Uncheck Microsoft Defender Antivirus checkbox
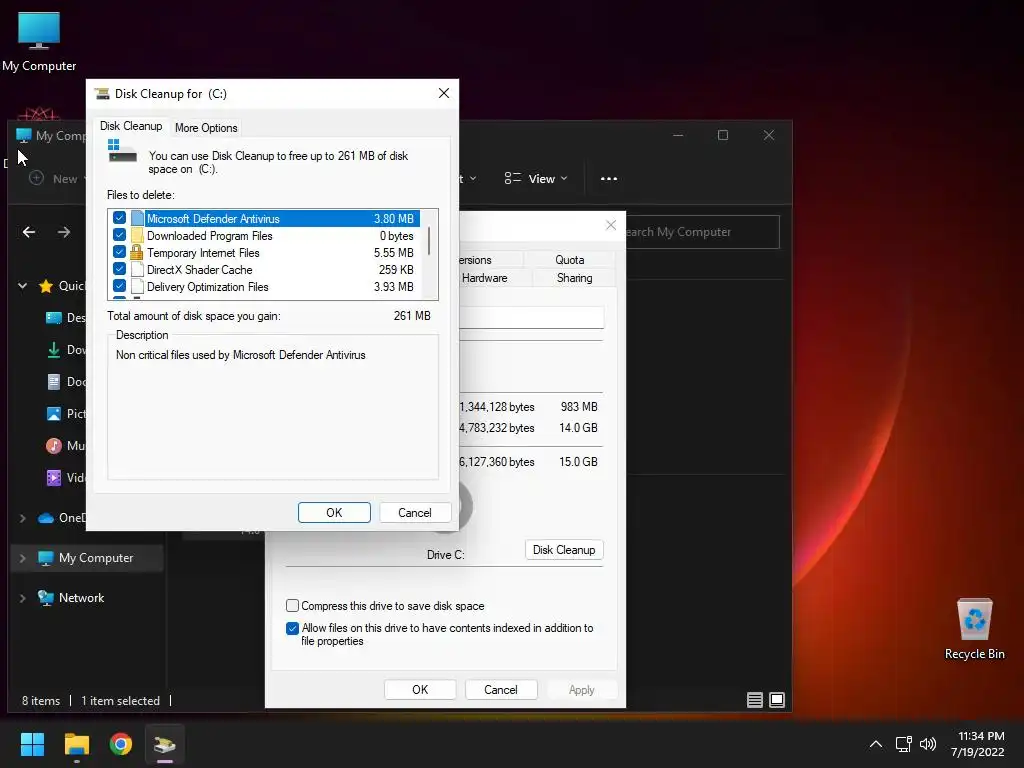This screenshot has height=768, width=1024. click(x=120, y=217)
